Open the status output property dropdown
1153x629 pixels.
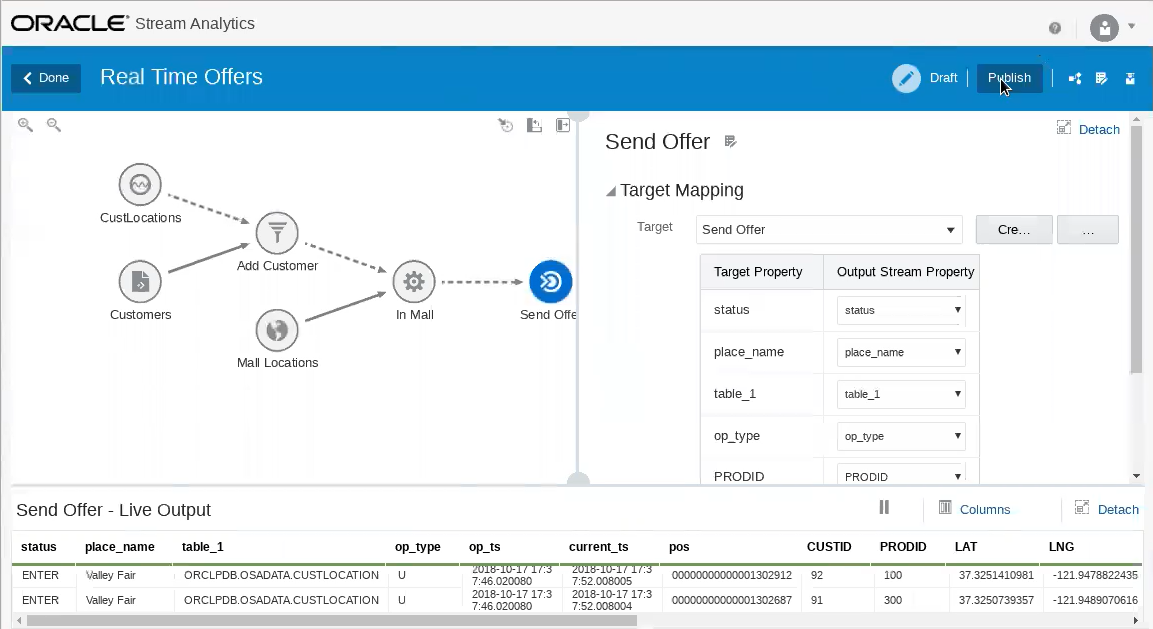tap(901, 310)
